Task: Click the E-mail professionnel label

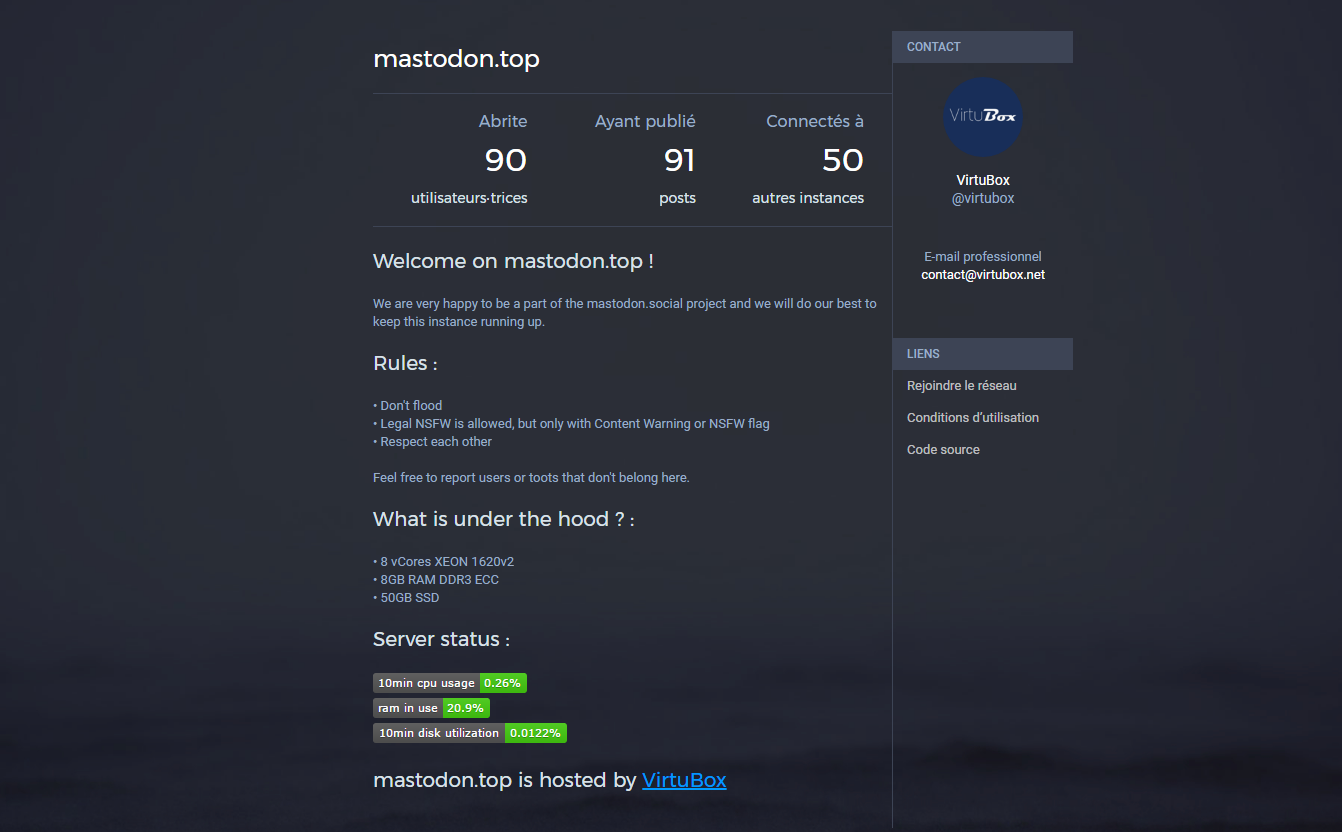Action: tap(983, 257)
